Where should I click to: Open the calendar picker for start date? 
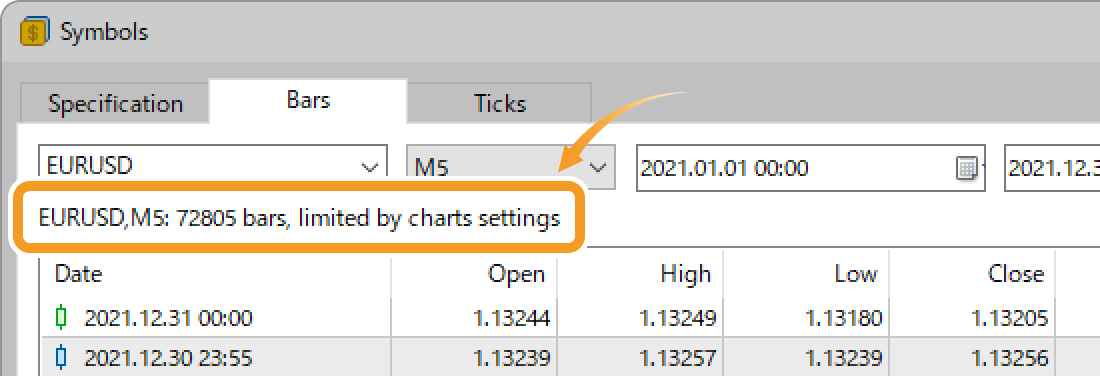[967, 168]
